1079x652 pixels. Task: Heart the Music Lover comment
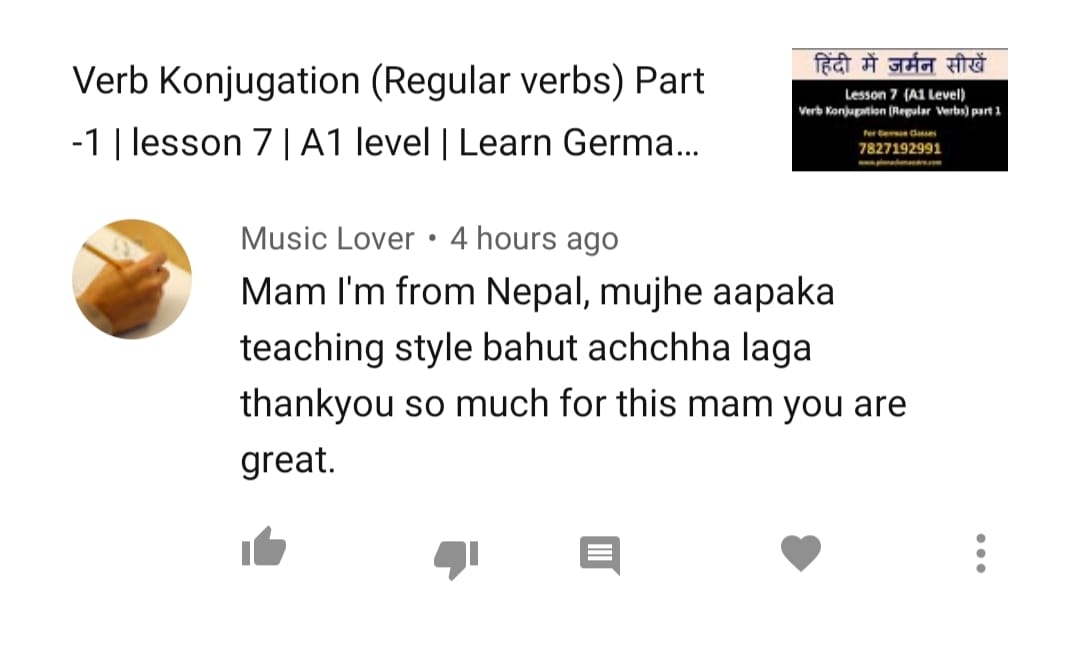tap(801, 553)
